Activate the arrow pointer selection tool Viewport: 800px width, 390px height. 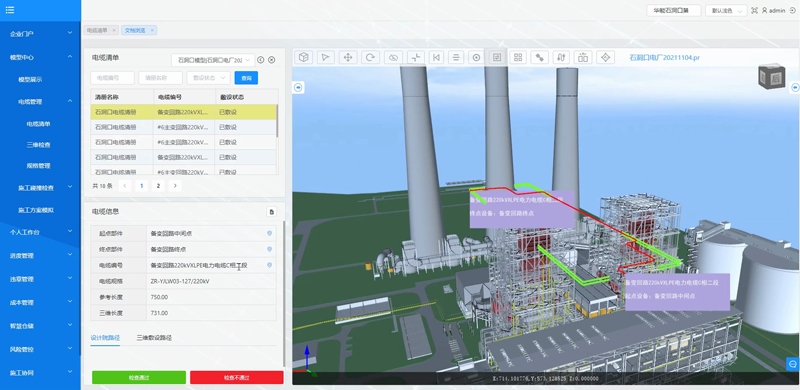(326, 57)
